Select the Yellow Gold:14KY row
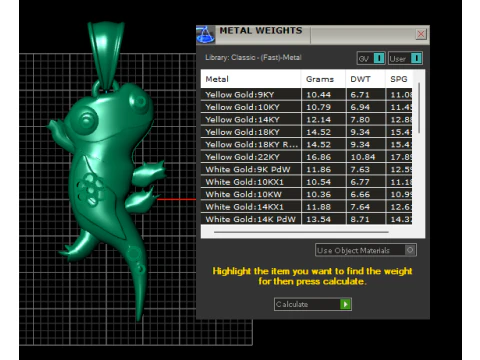The width and height of the screenshot is (480, 360). tap(306, 120)
